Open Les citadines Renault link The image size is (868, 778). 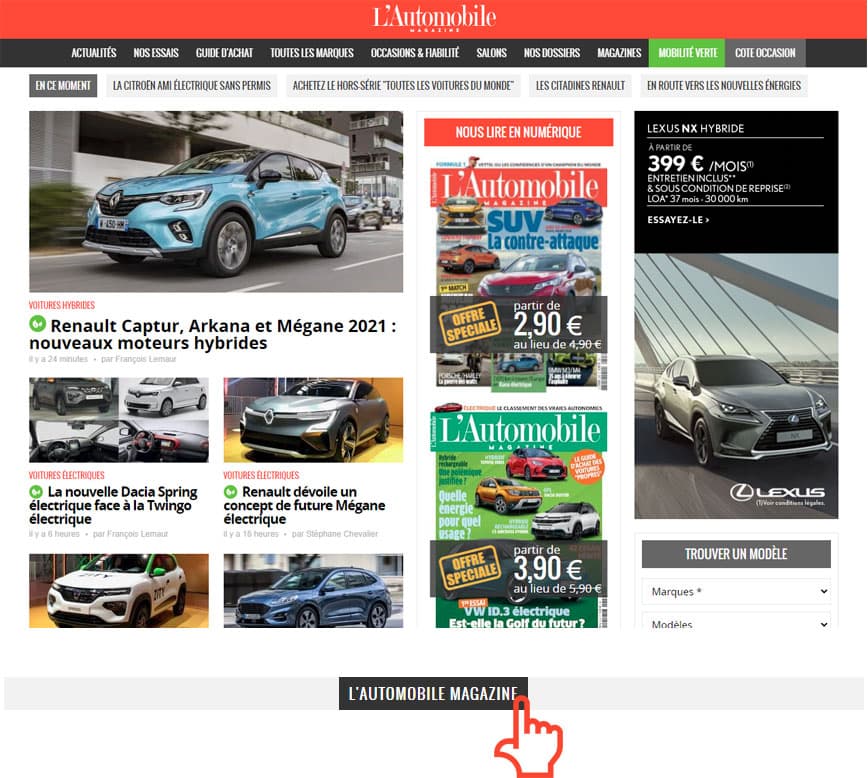pyautogui.click(x=580, y=85)
